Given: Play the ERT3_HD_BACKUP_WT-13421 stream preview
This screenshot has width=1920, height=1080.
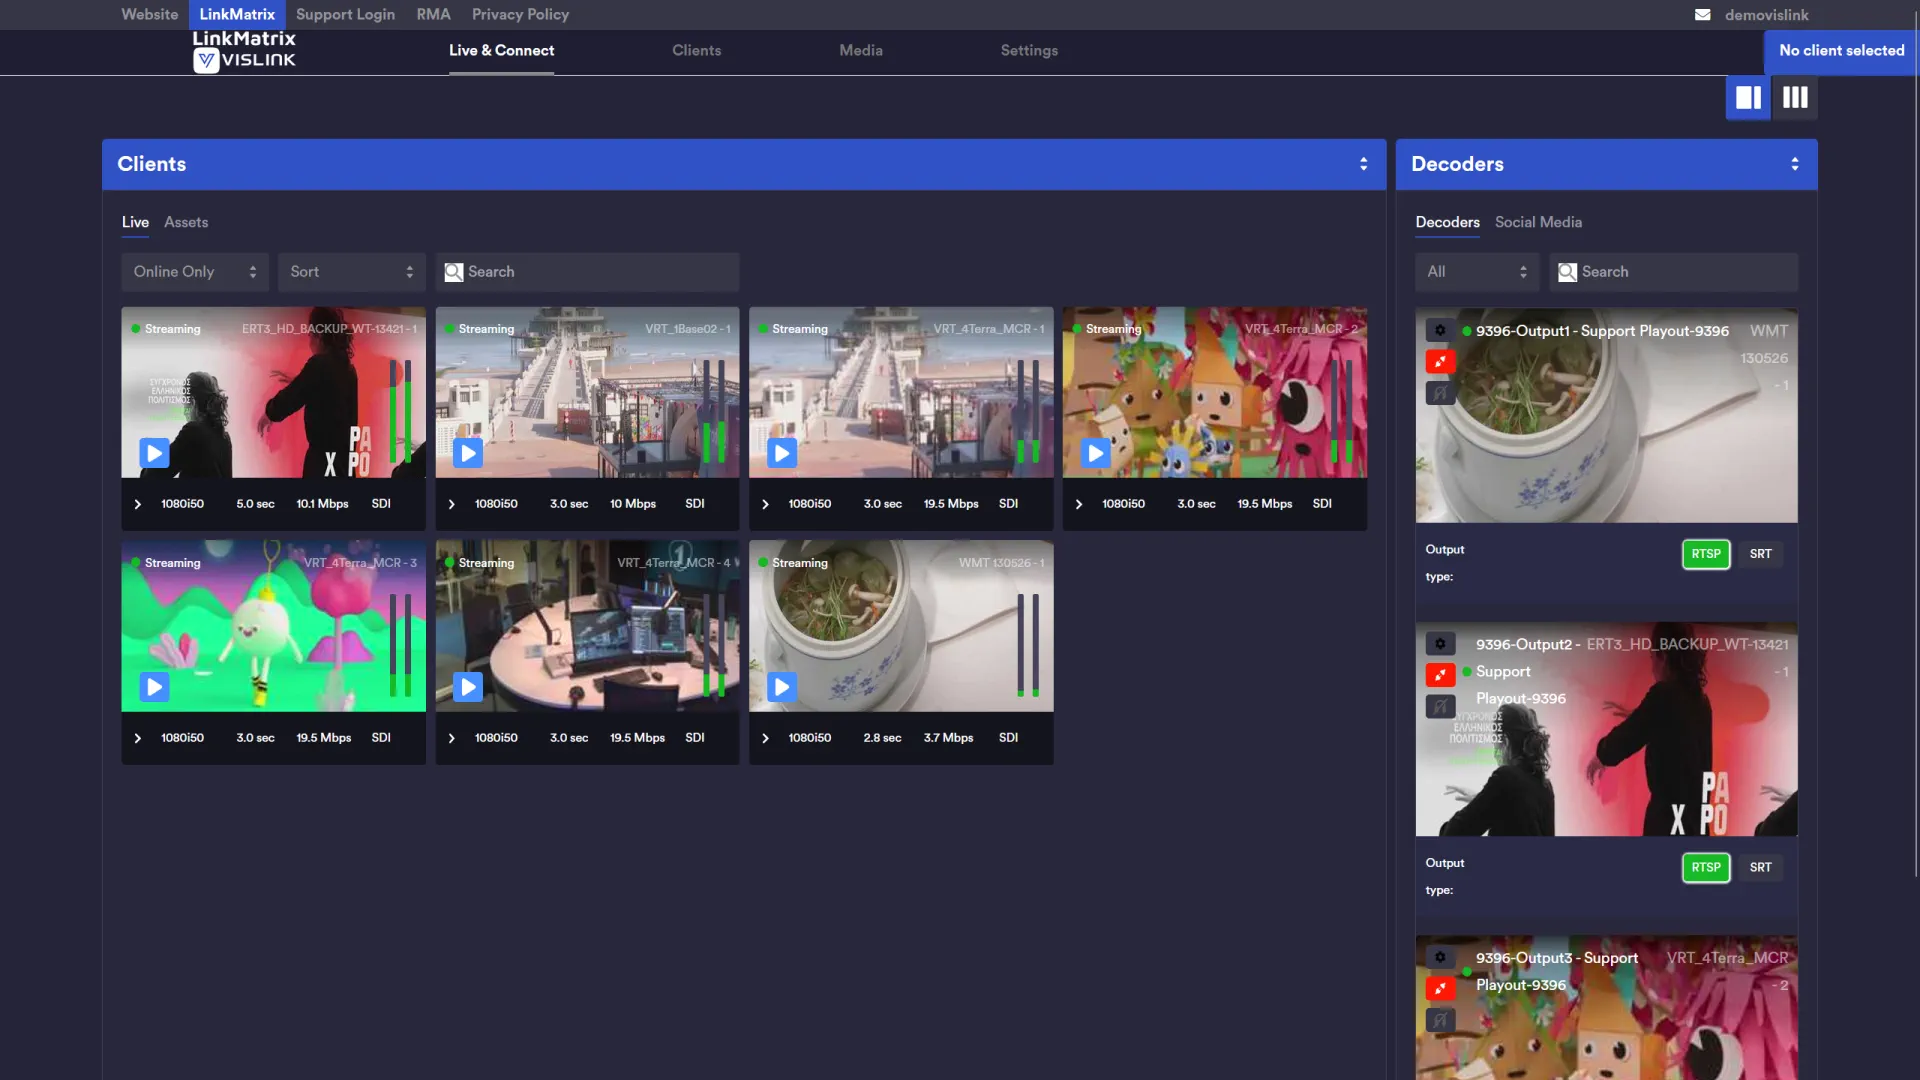Looking at the screenshot, I should [x=154, y=453].
